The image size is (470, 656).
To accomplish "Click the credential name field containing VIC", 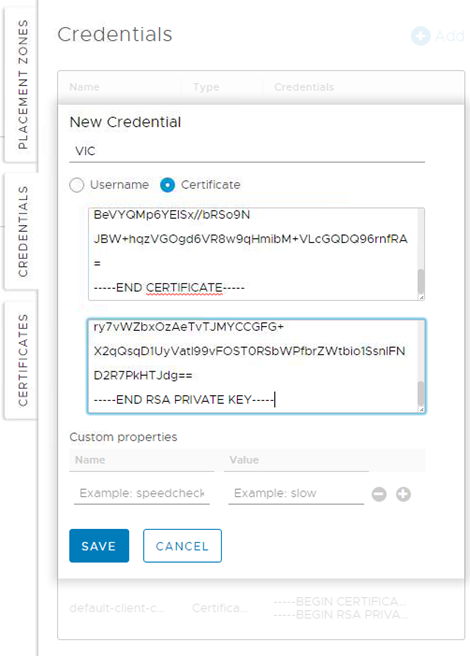I will point(247,151).
